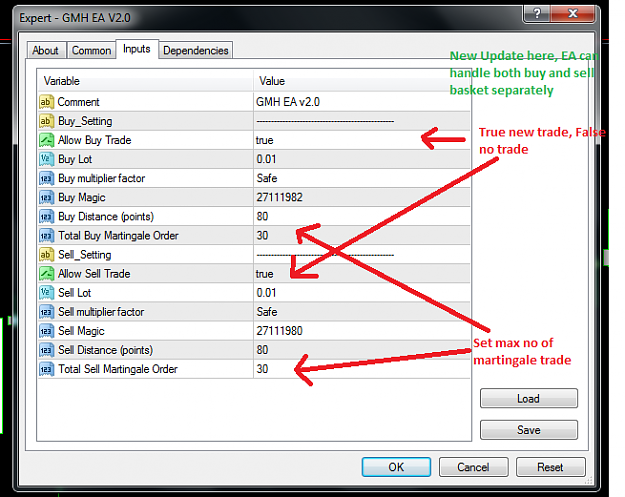Edit the Total Buy Martingale Order value 30
The height and width of the screenshot is (497, 625).
pyautogui.click(x=262, y=236)
